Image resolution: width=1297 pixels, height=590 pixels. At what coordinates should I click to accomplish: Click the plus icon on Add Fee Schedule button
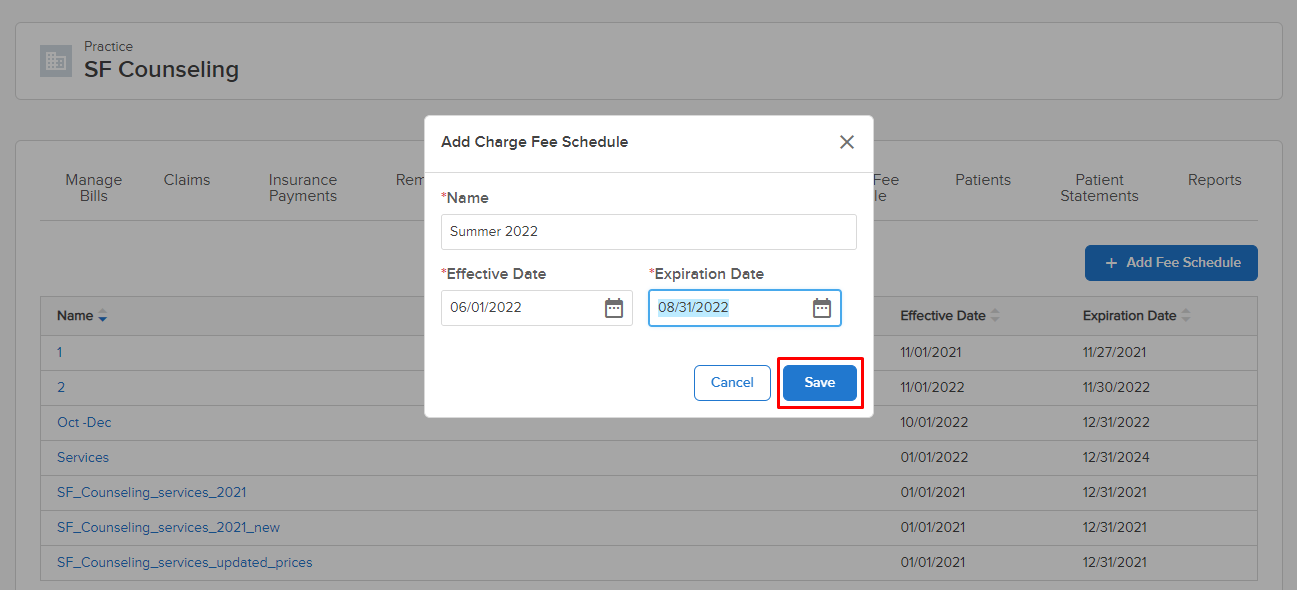[1111, 263]
